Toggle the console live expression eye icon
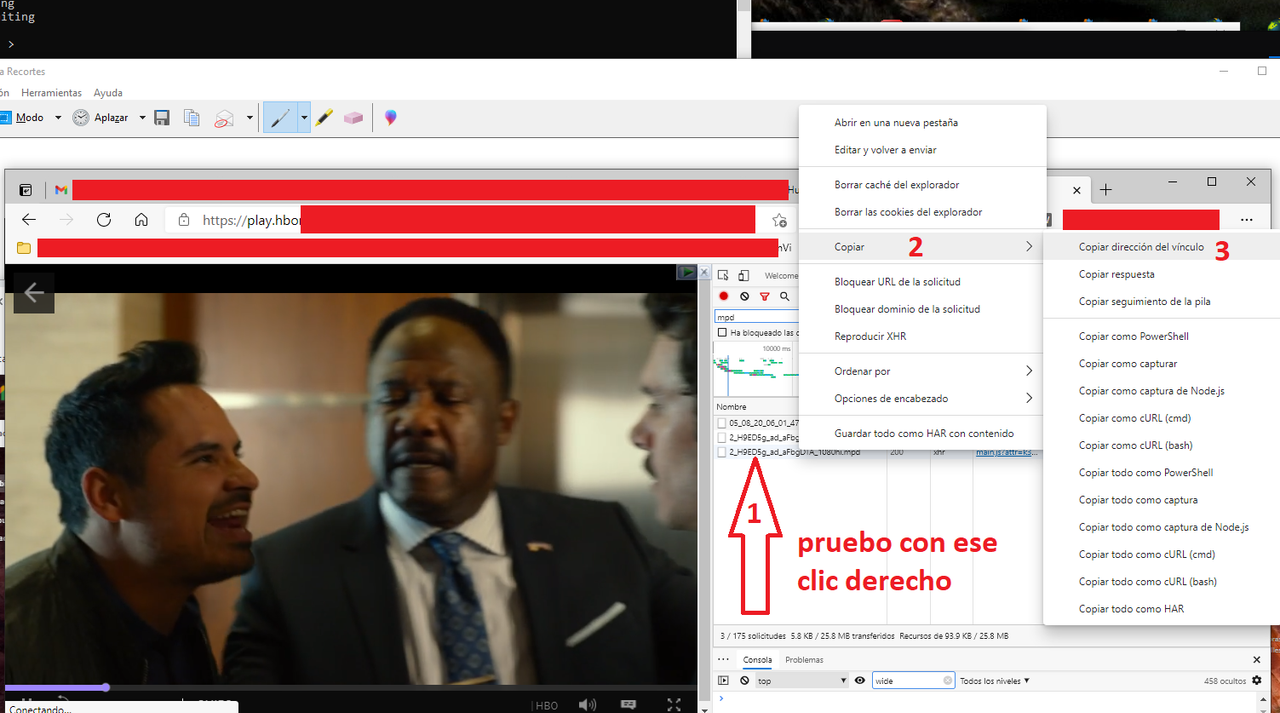This screenshot has height=713, width=1280. pos(859,681)
